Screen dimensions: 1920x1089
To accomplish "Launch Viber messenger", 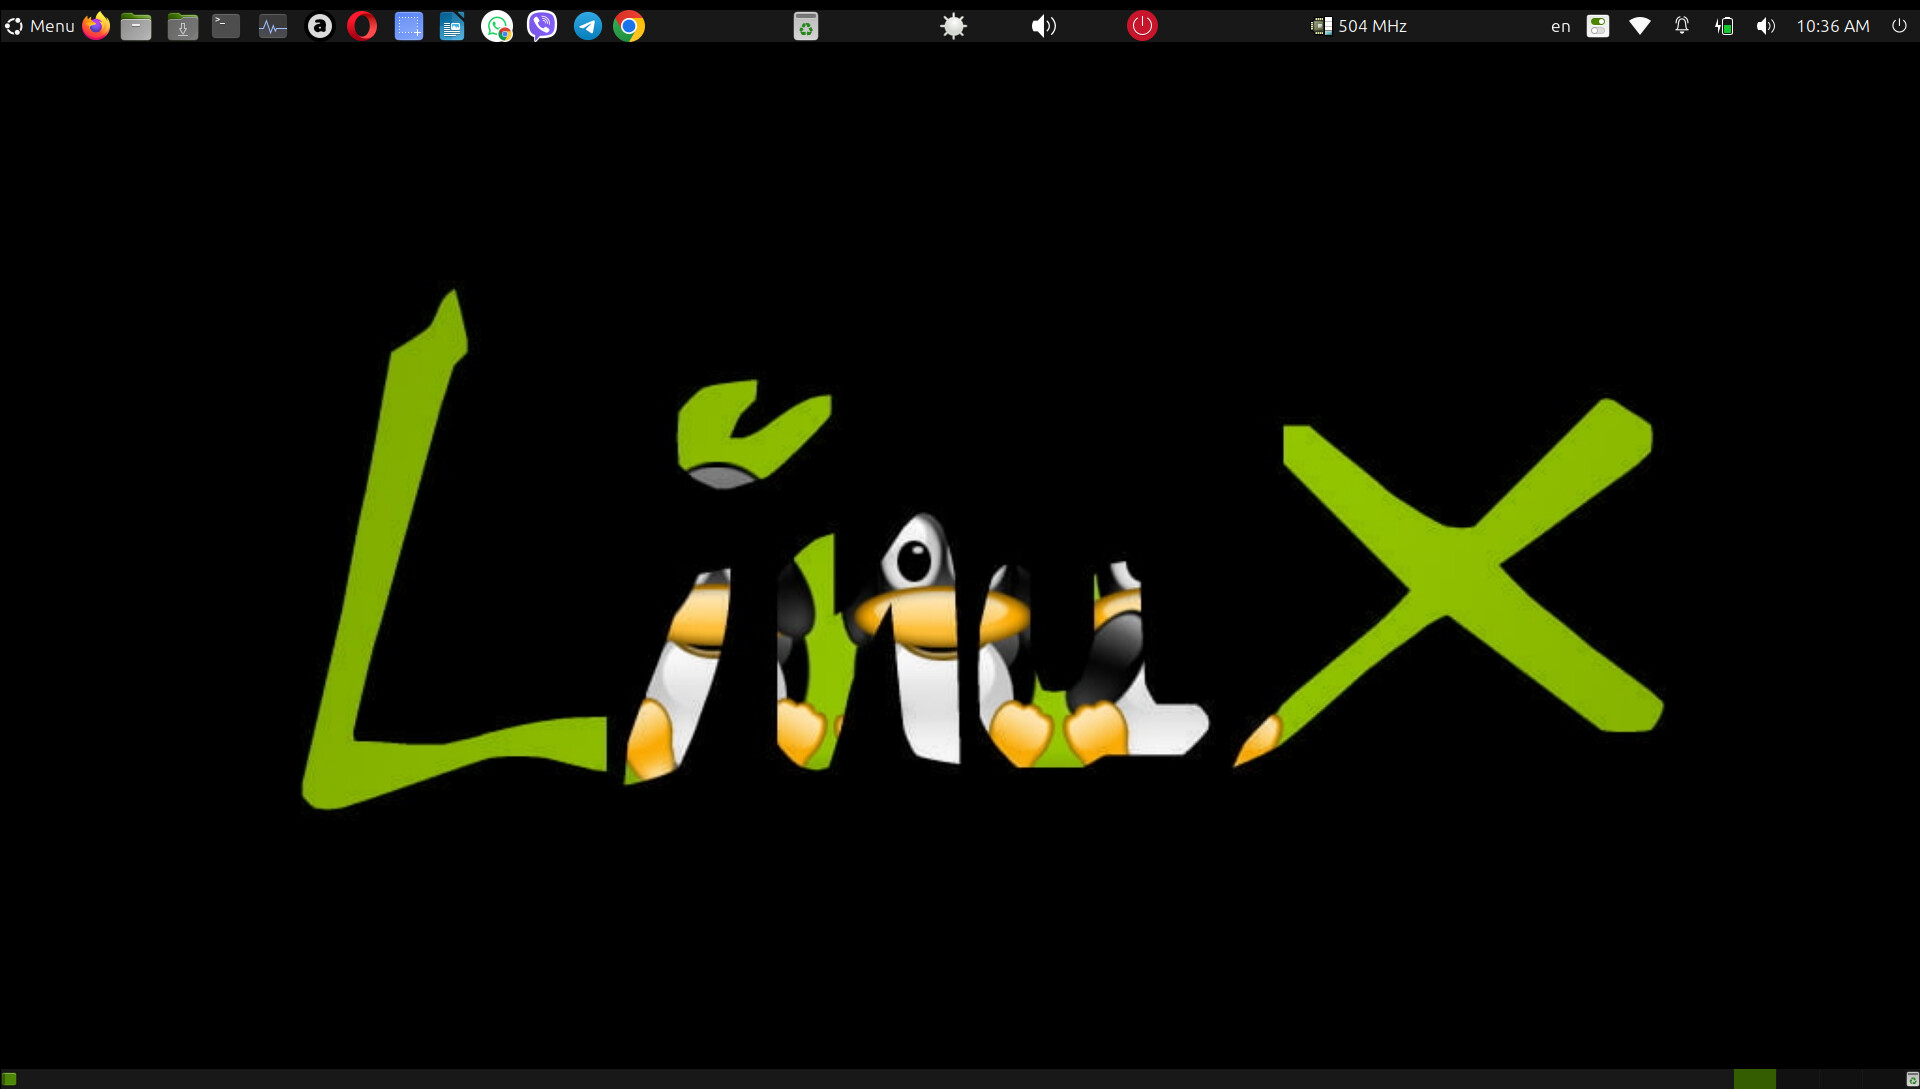I will coord(541,26).
